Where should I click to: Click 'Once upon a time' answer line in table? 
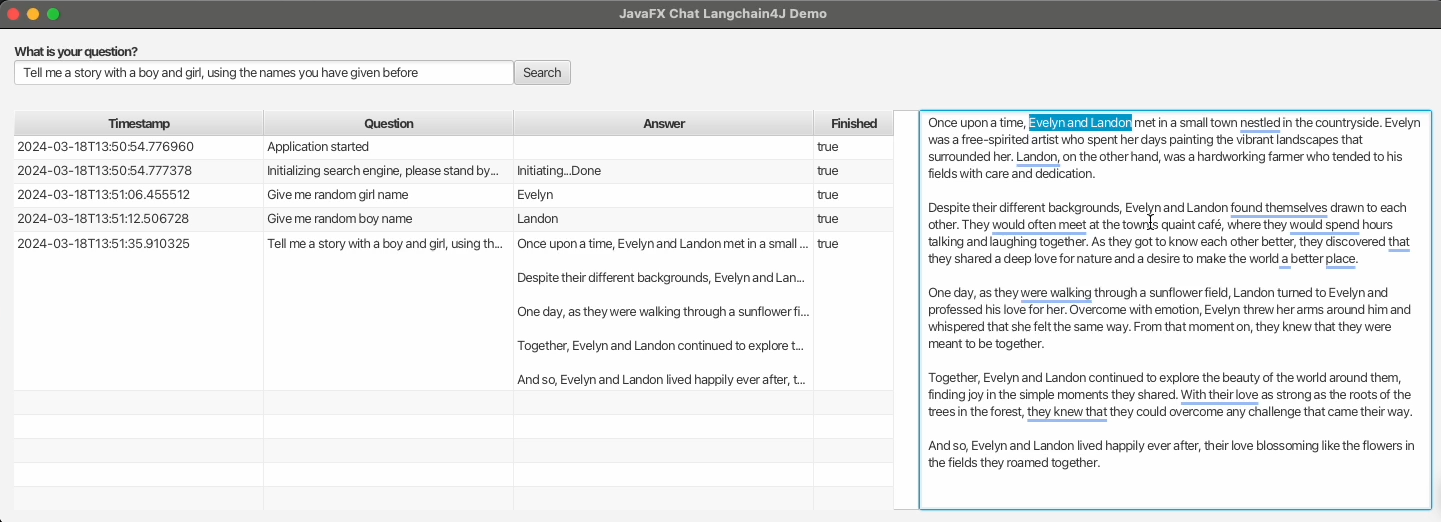coord(663,244)
